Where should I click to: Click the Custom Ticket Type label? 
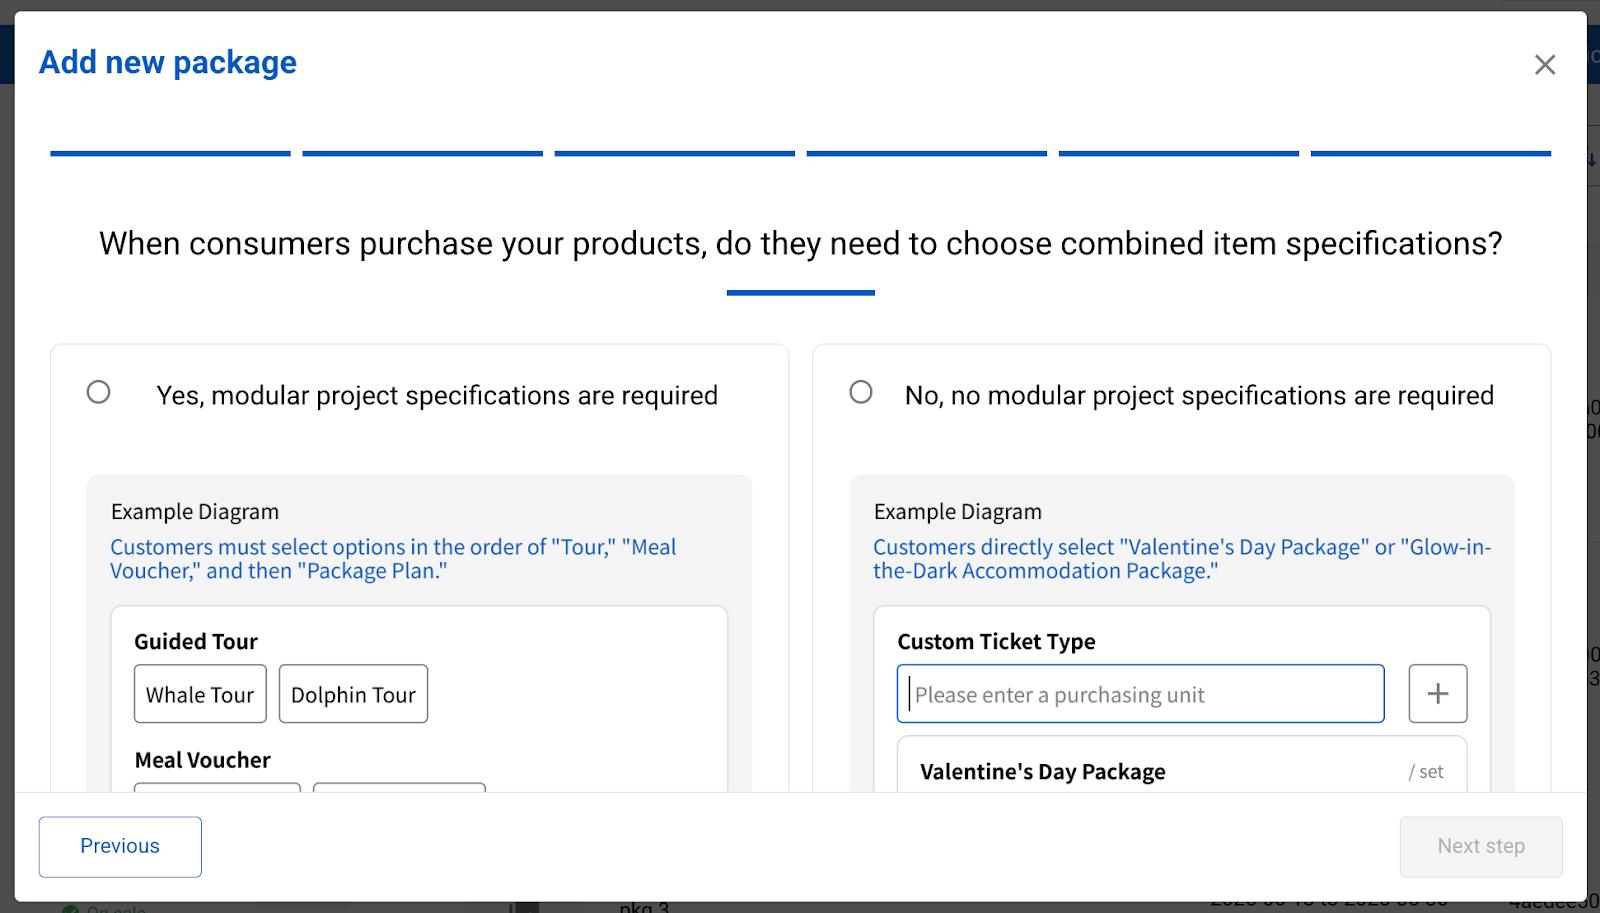996,642
